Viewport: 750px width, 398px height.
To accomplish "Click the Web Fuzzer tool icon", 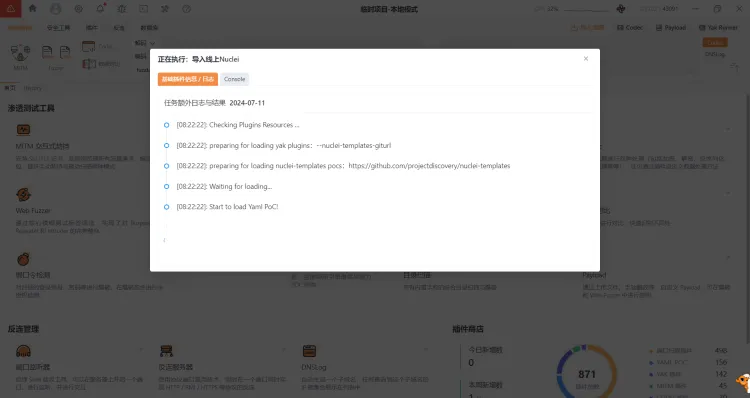I will coord(23,195).
